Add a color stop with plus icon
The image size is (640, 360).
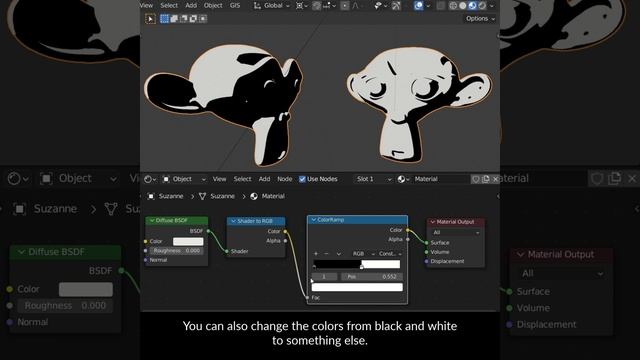316,253
